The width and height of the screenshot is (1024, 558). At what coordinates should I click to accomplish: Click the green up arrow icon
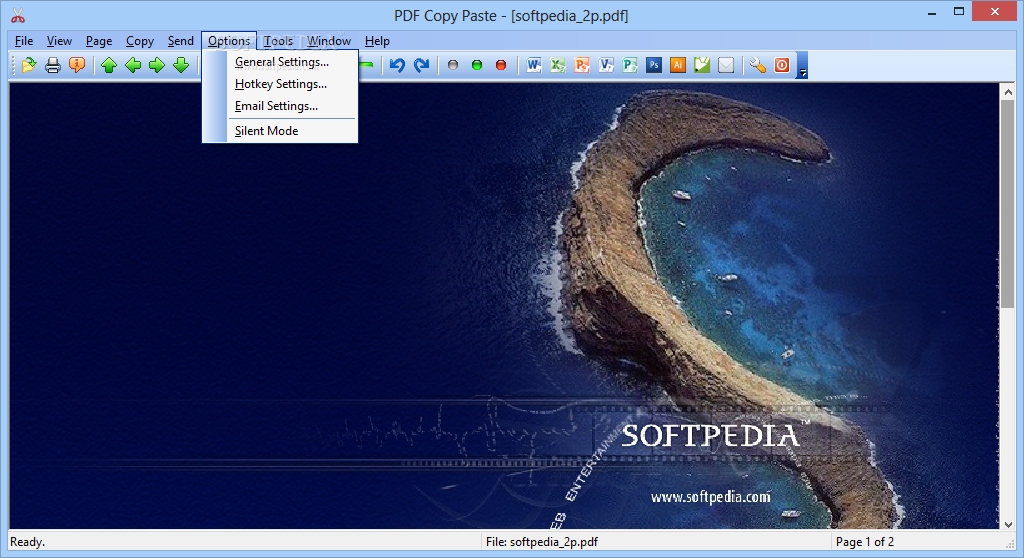click(109, 65)
